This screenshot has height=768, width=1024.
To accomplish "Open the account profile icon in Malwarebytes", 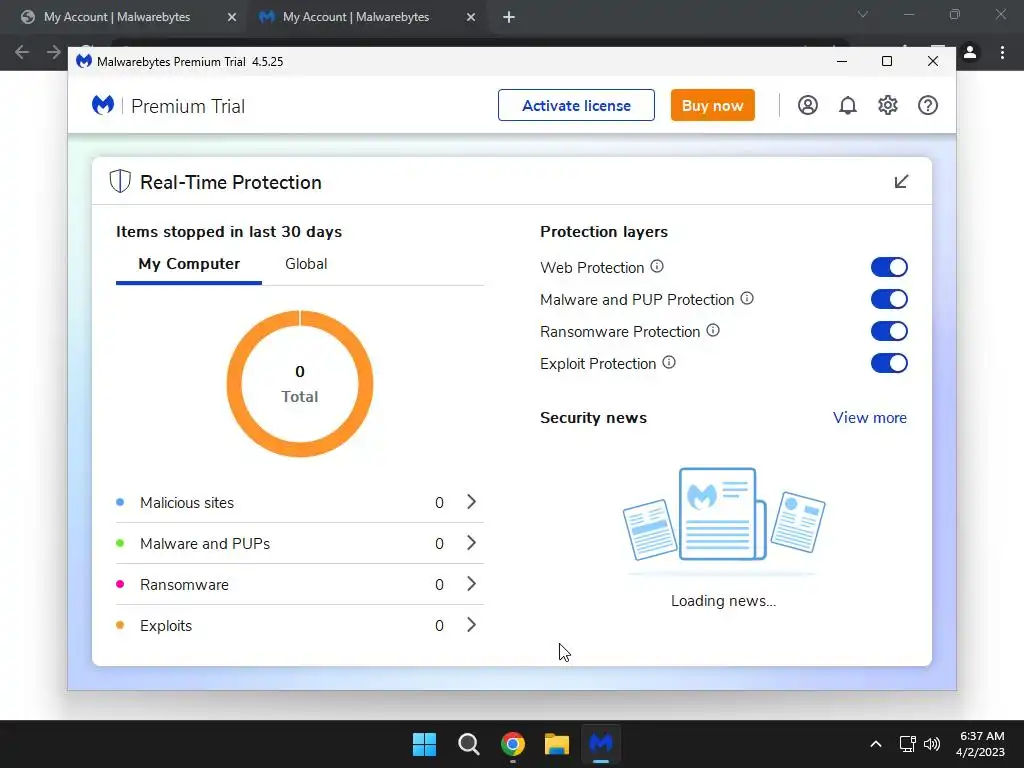I will point(808,105).
